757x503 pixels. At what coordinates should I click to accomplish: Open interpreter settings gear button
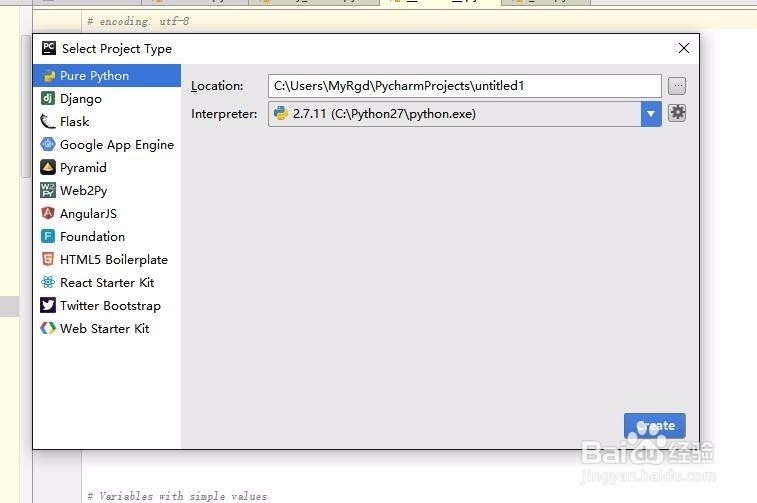coord(677,113)
